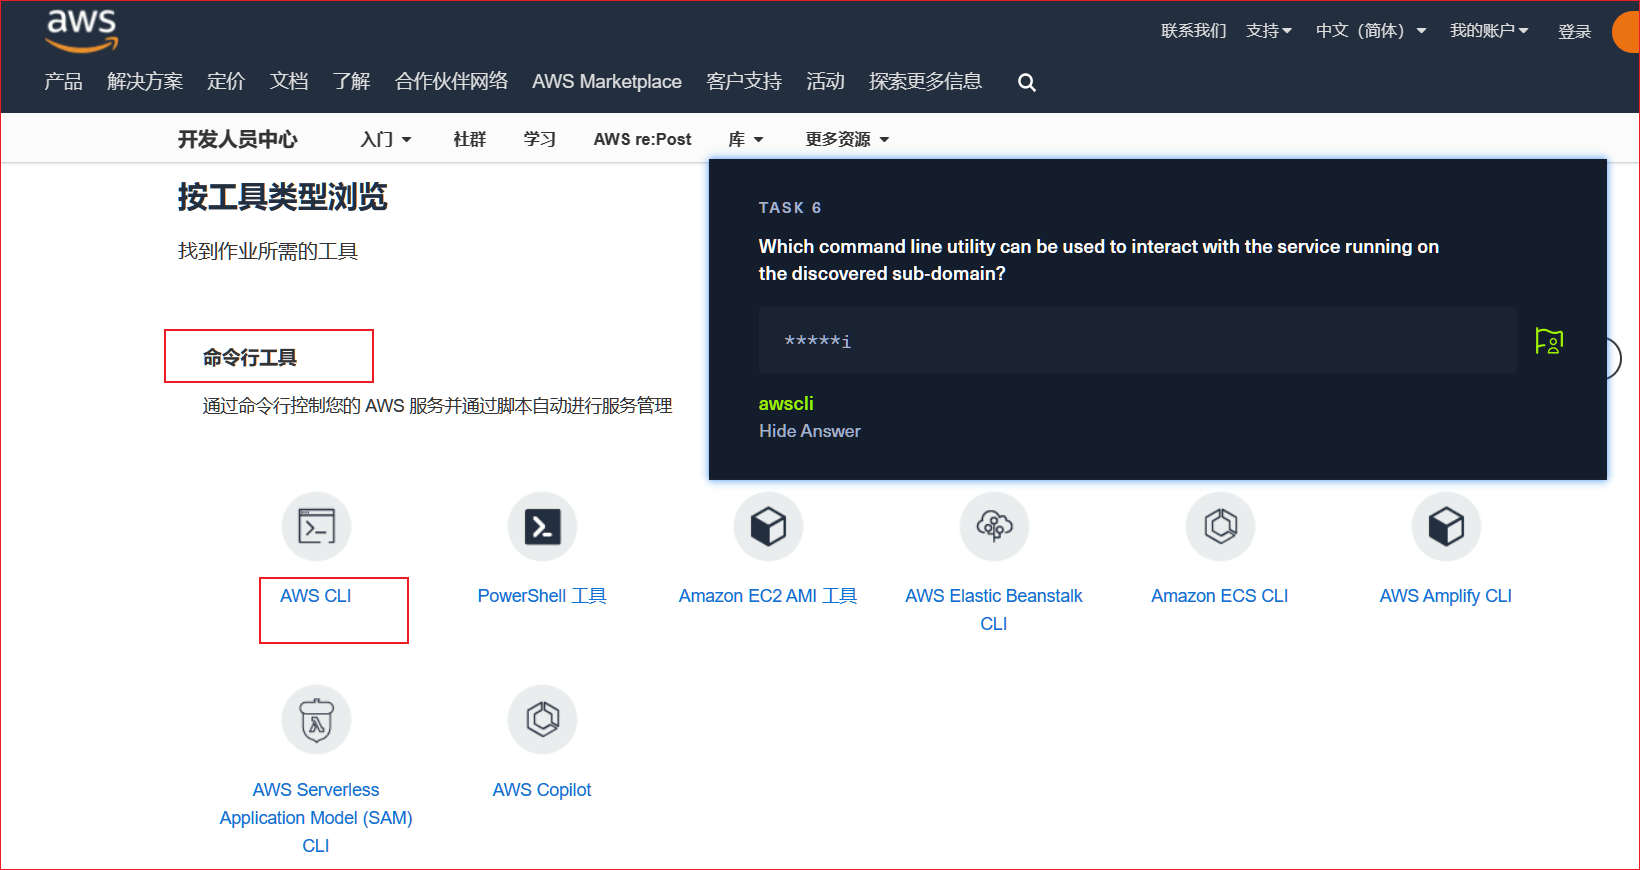The width and height of the screenshot is (1640, 870).
Task: Click Hide Answer under awscli
Action: click(809, 431)
